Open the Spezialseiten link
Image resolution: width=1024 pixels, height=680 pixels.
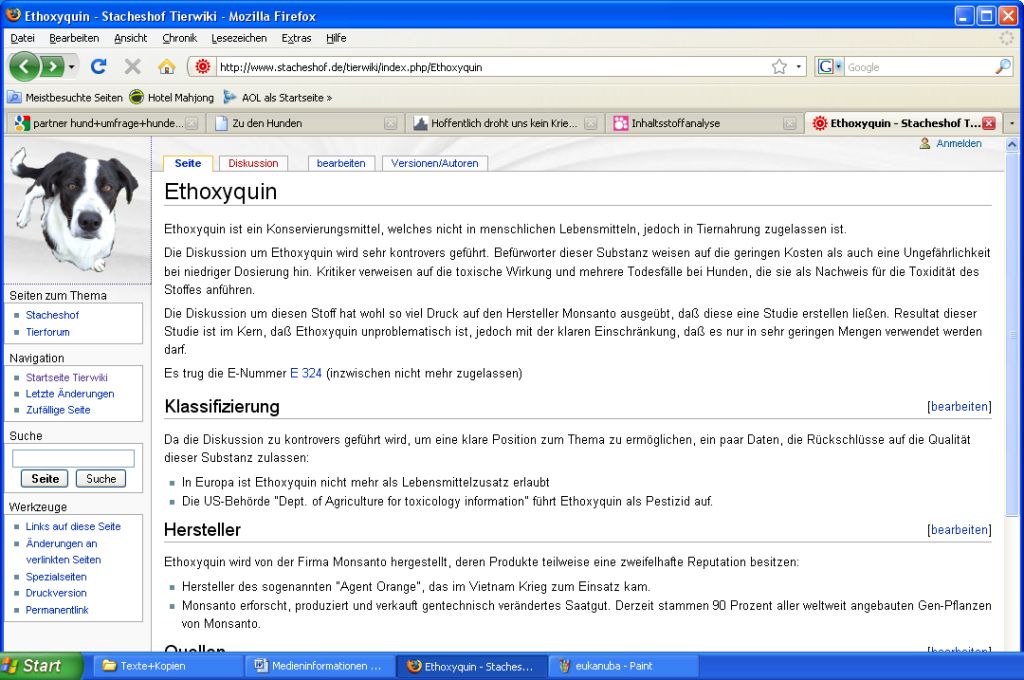(x=56, y=577)
